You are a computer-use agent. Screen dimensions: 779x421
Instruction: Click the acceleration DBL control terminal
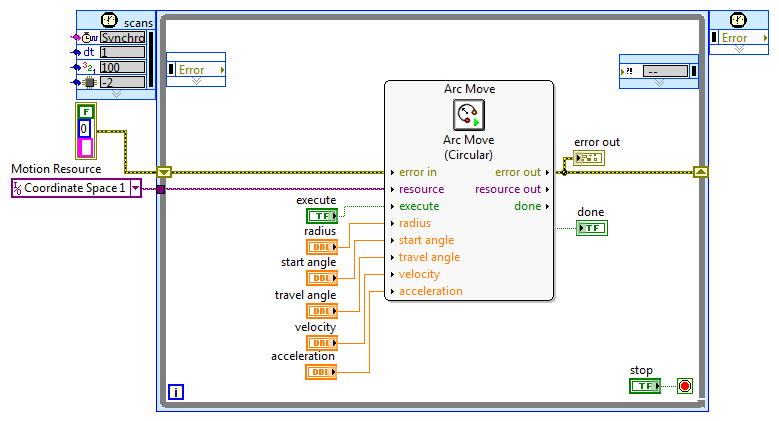321,372
